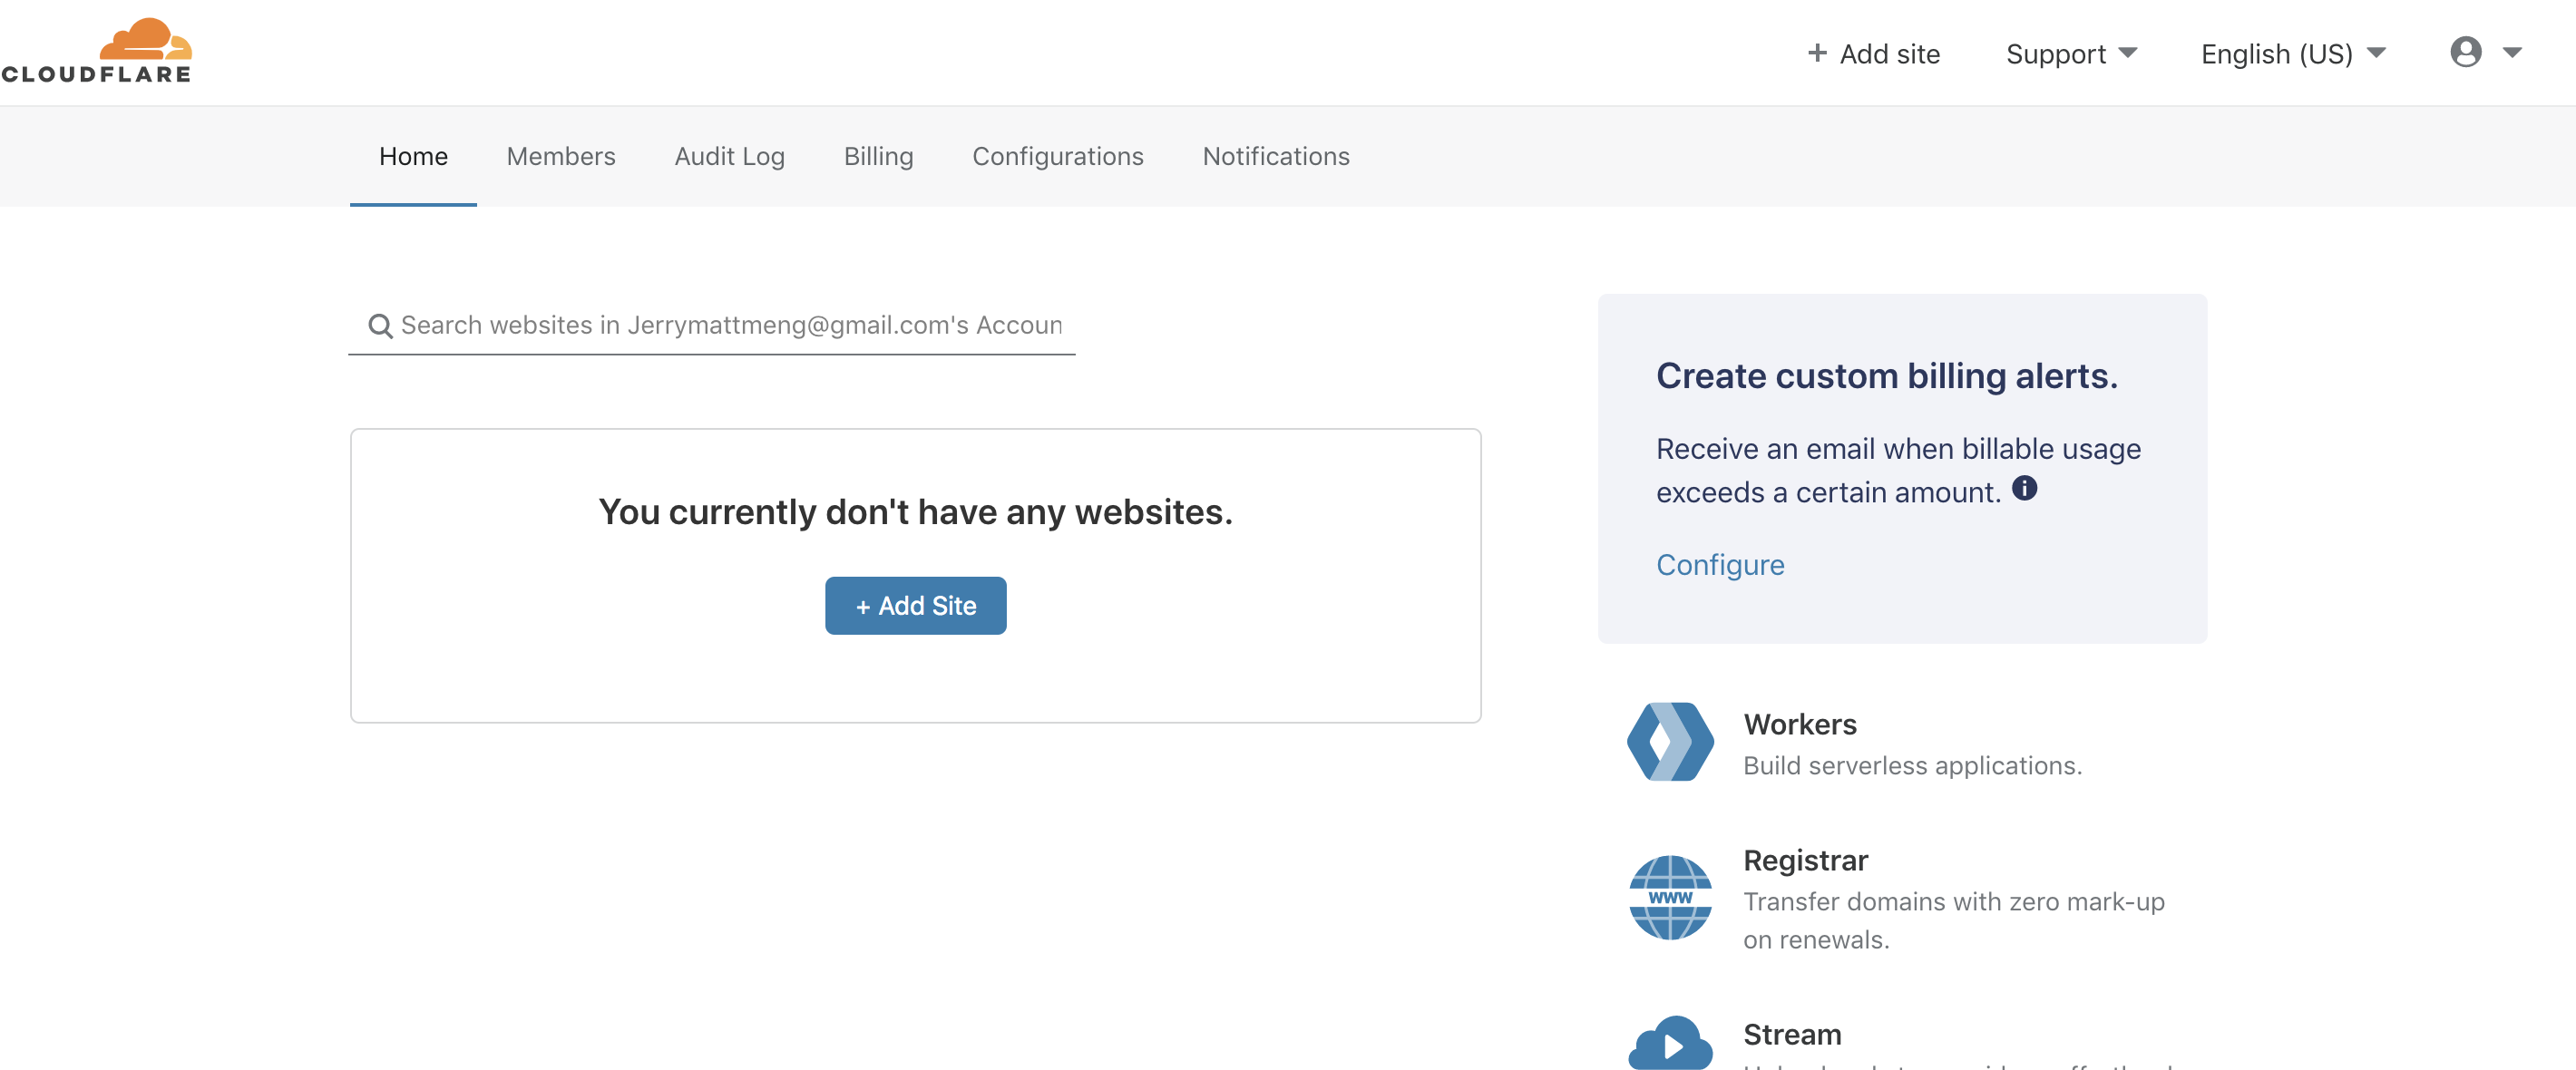The height and width of the screenshot is (1070, 2576).
Task: Switch to the Members tab
Action: [x=560, y=156]
